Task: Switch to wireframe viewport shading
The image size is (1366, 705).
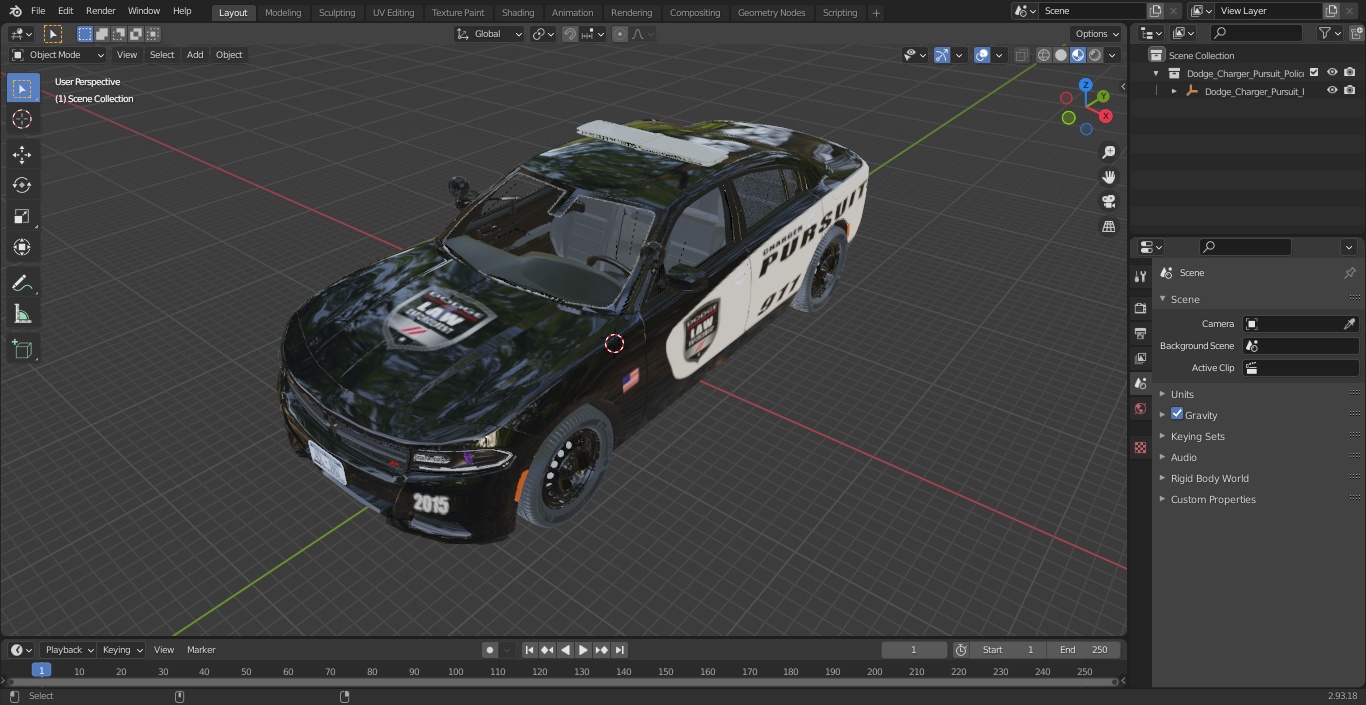Action: tap(1044, 55)
